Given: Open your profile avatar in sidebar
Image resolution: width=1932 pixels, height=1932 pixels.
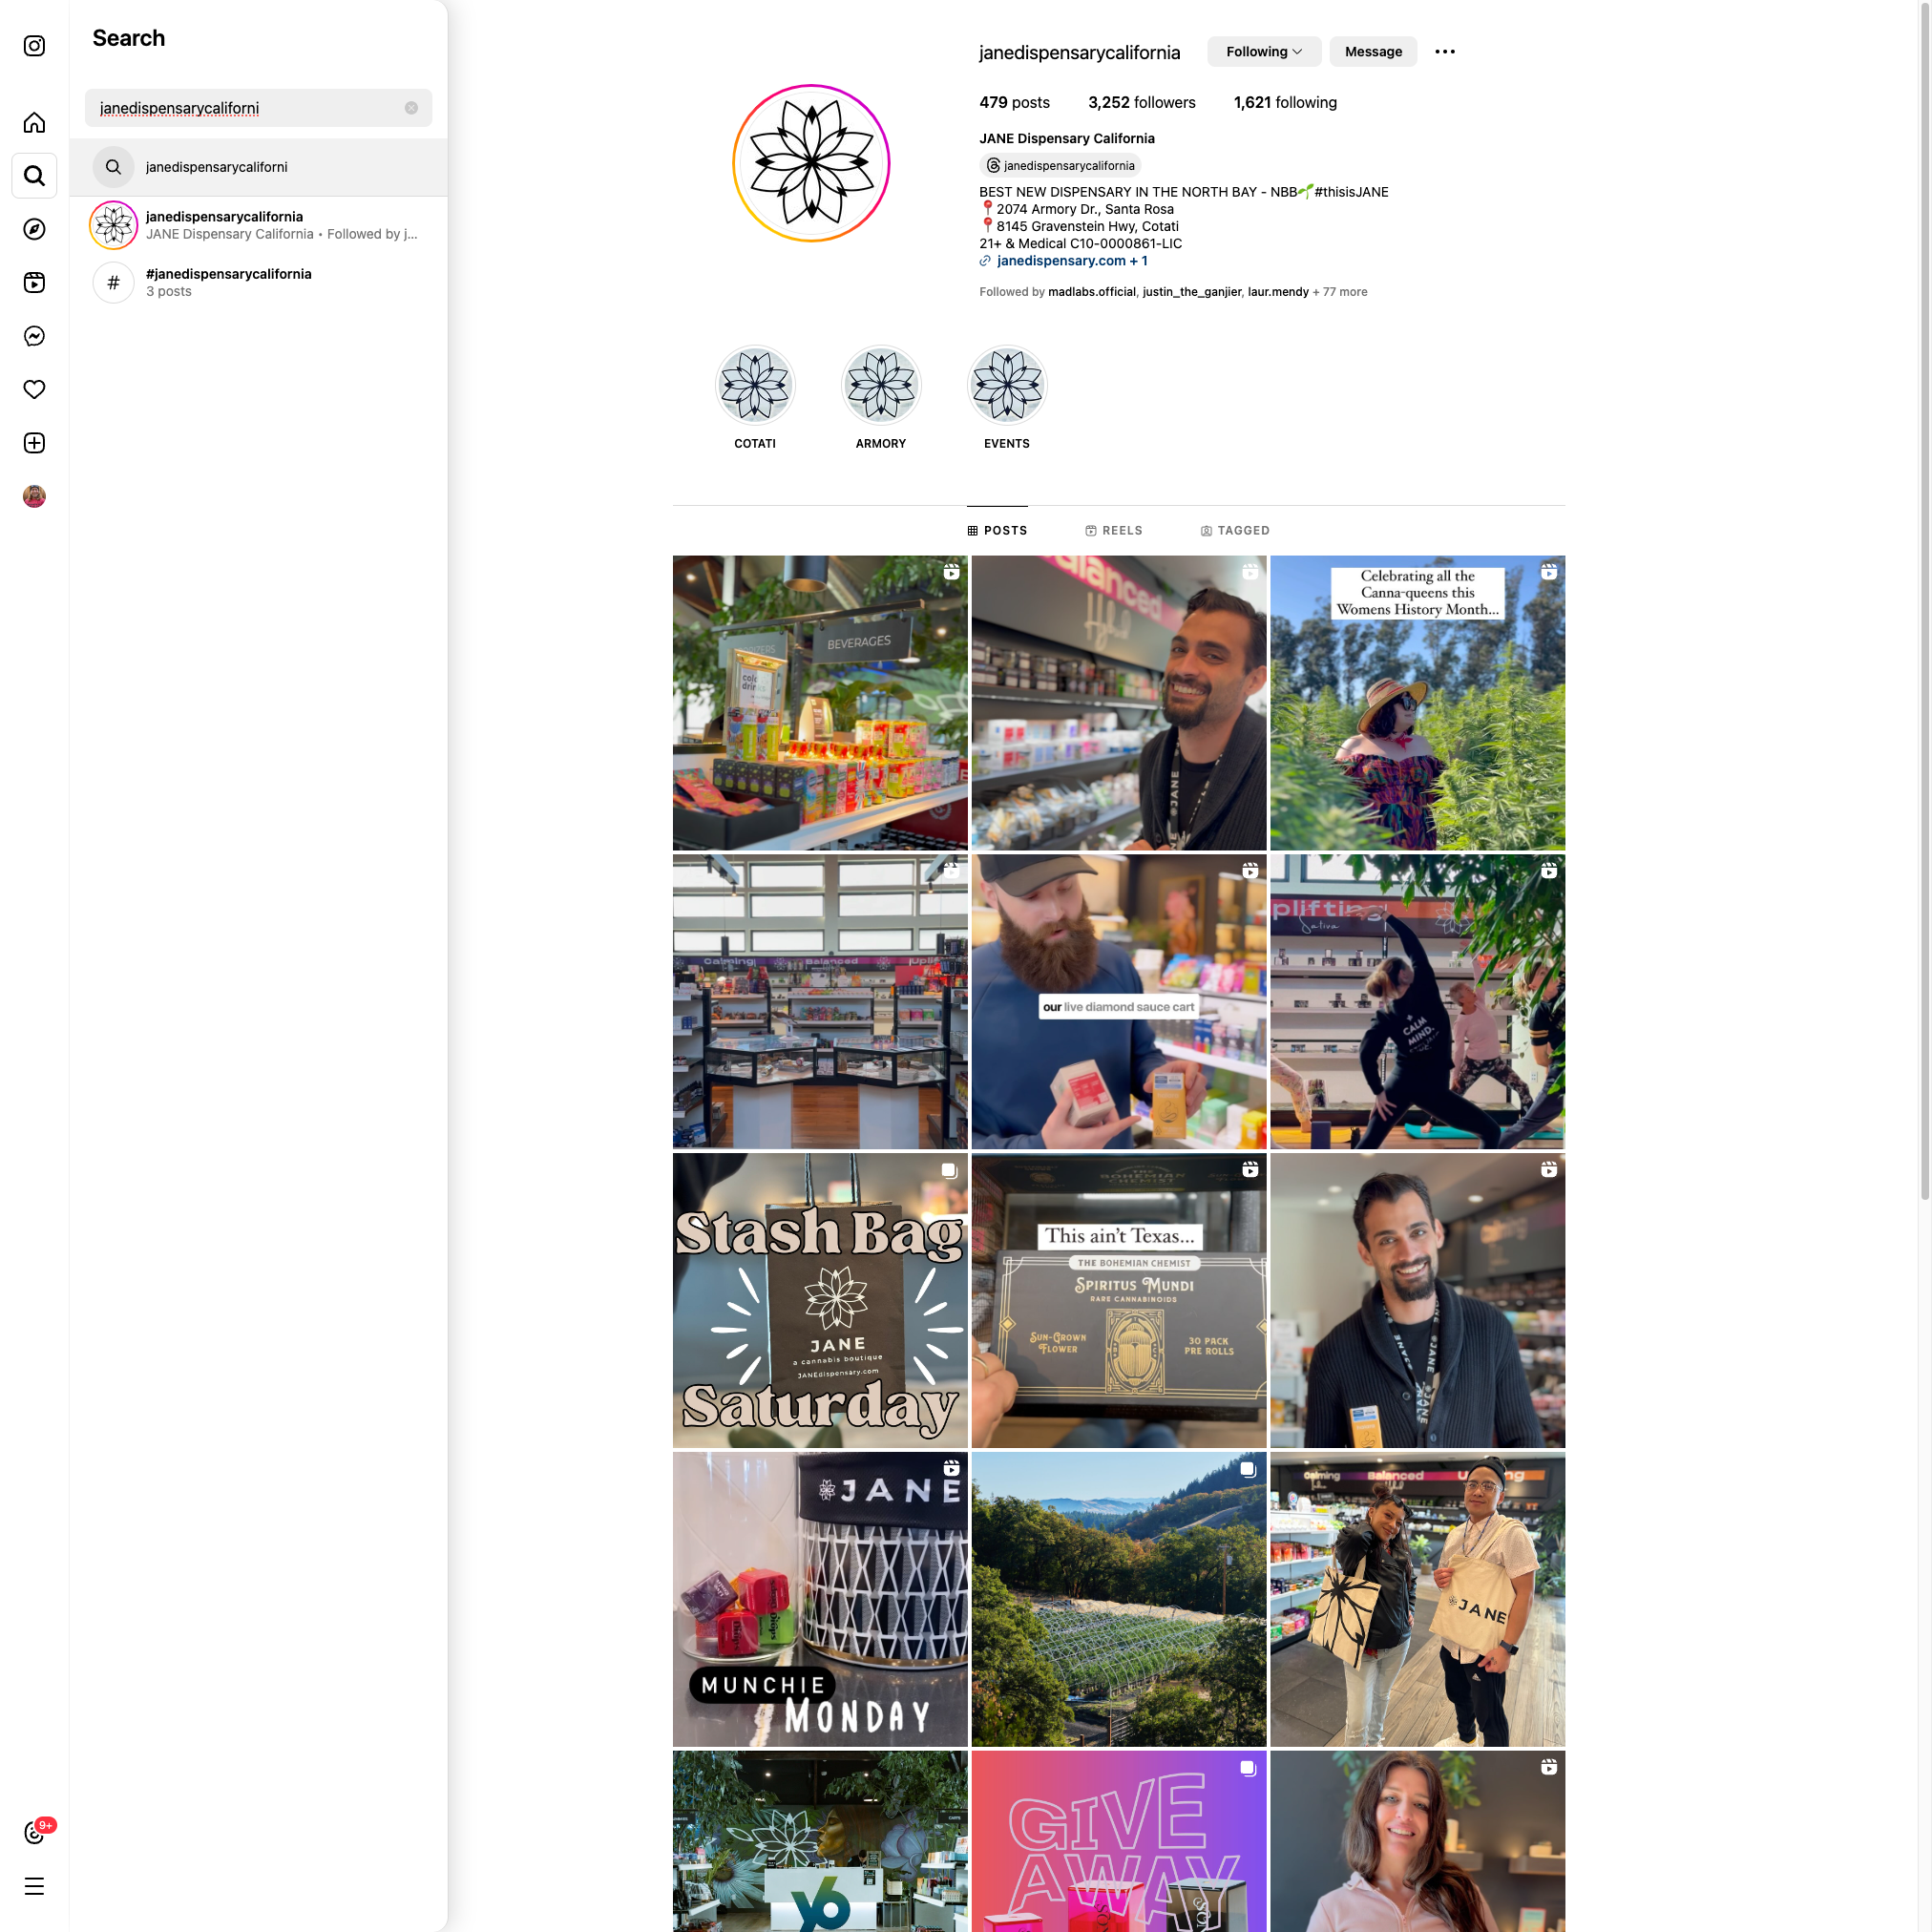Looking at the screenshot, I should pyautogui.click(x=34, y=496).
